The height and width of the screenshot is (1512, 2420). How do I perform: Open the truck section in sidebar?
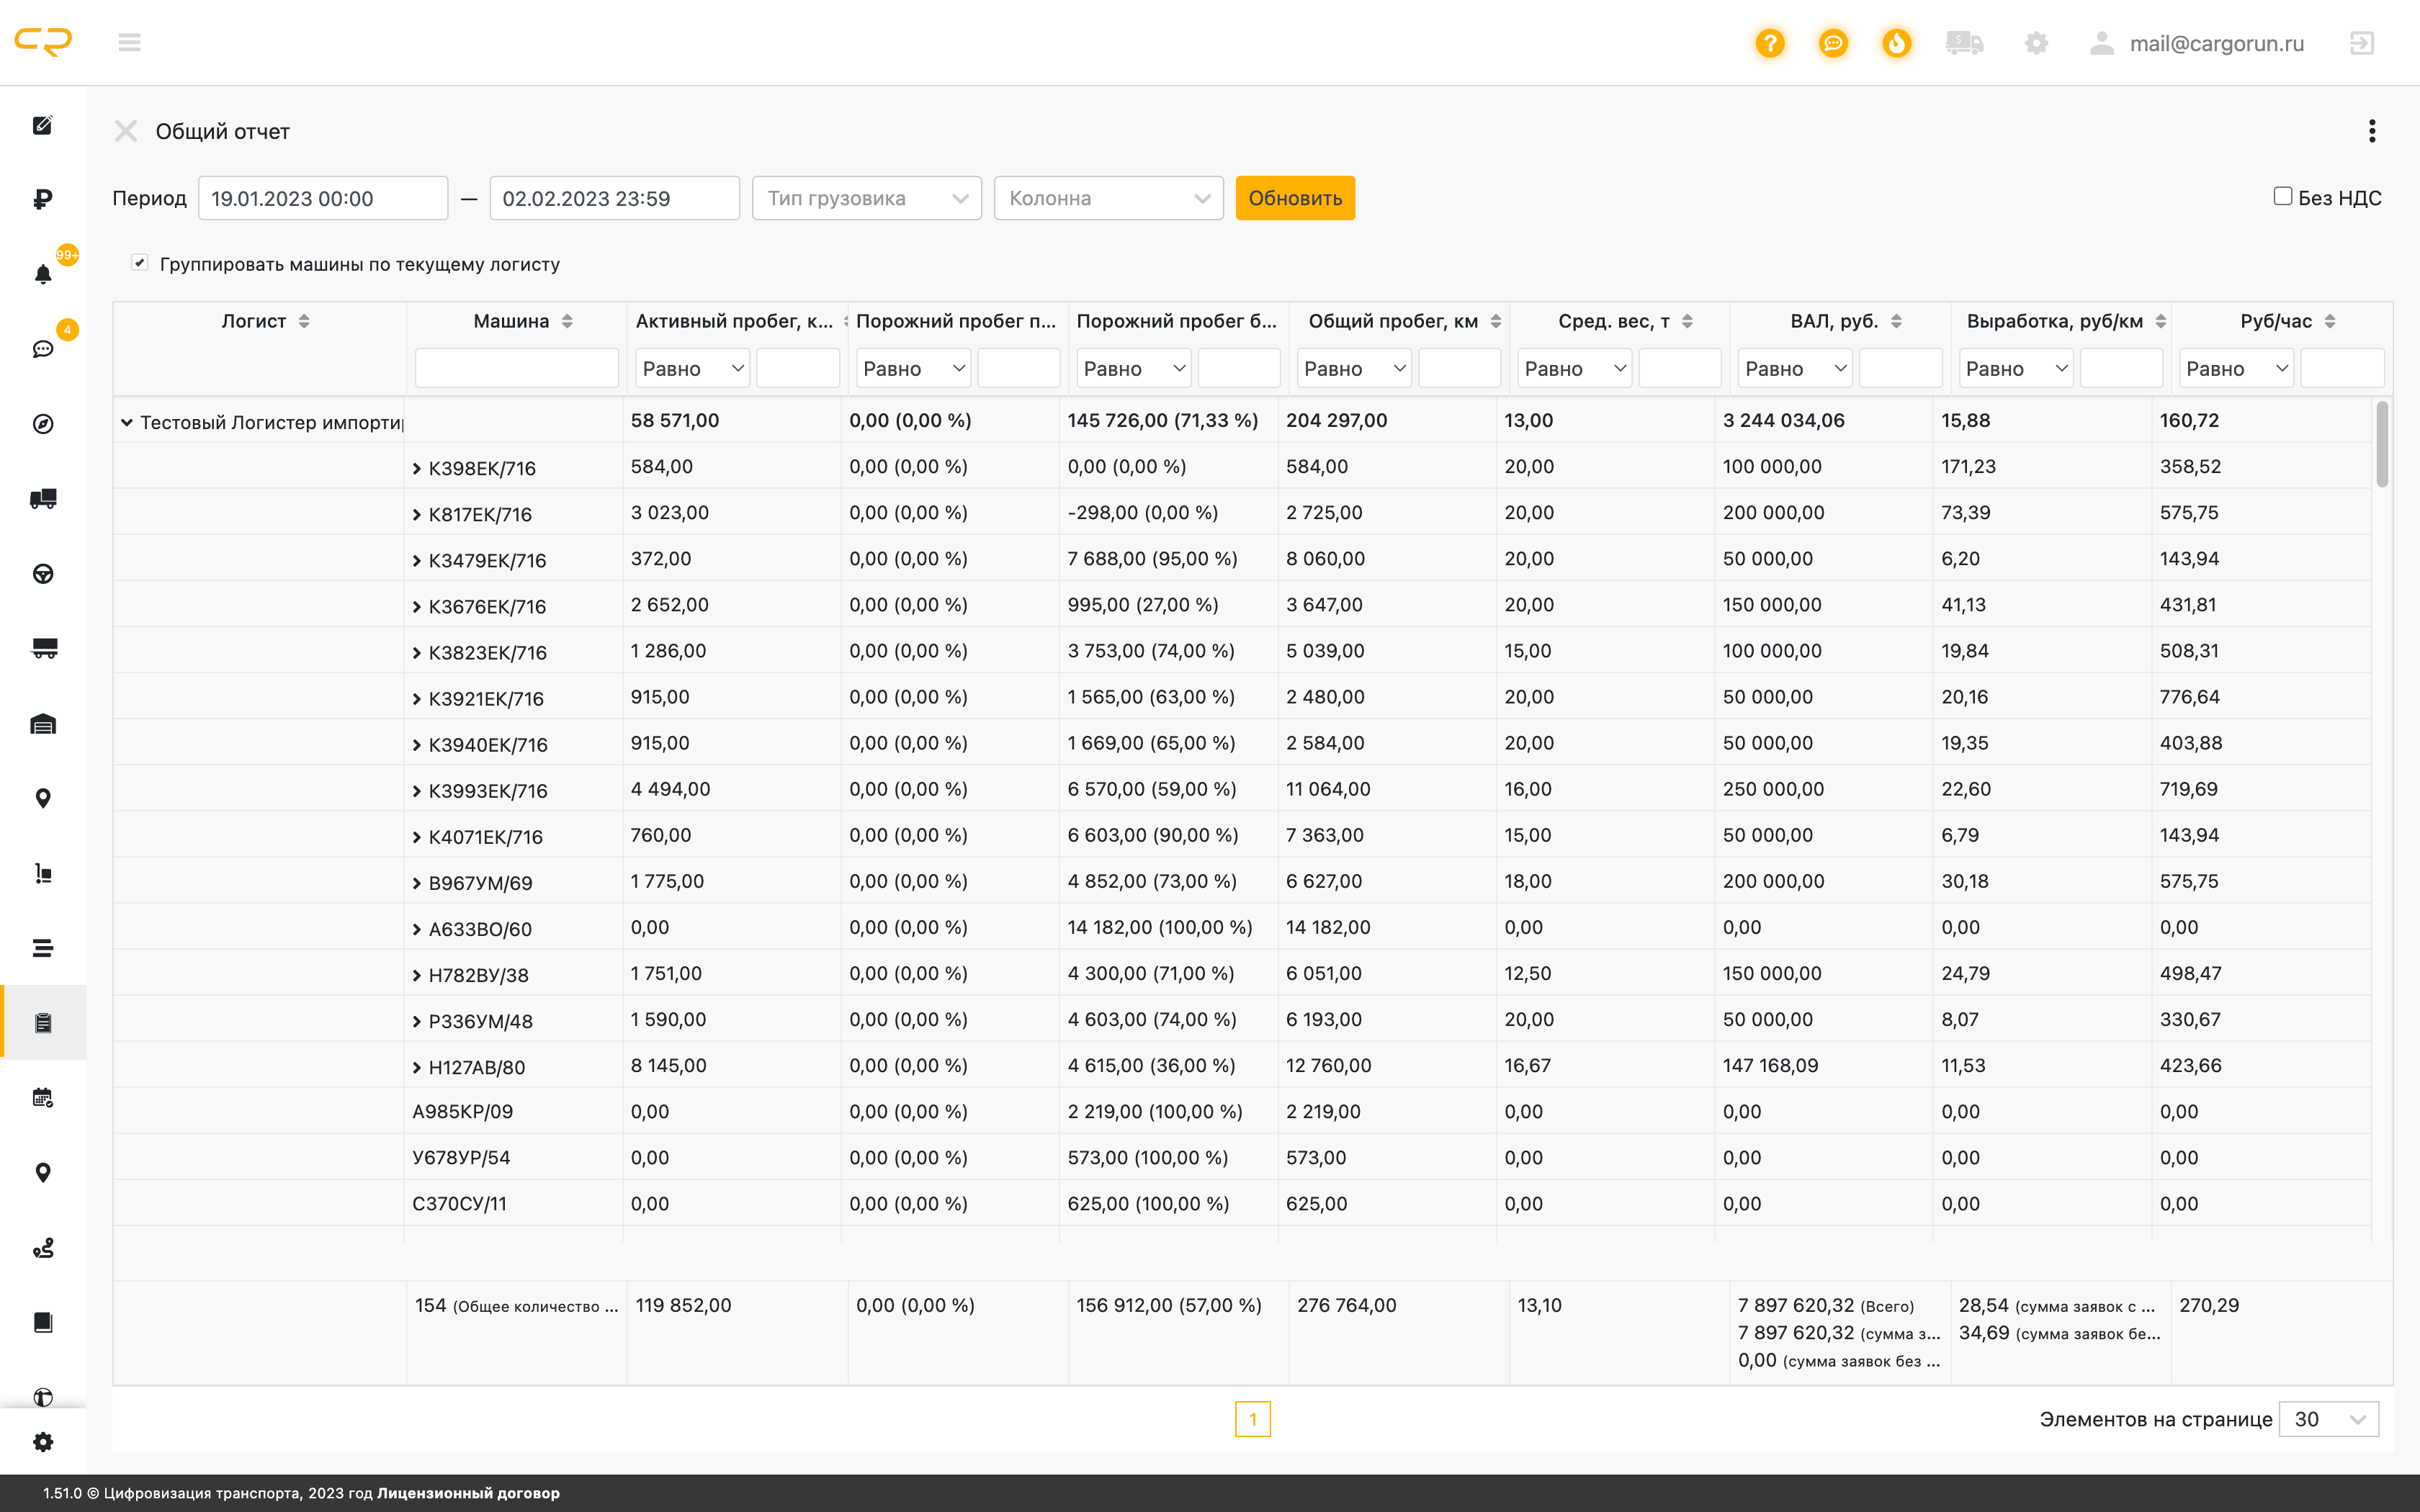tap(43, 499)
